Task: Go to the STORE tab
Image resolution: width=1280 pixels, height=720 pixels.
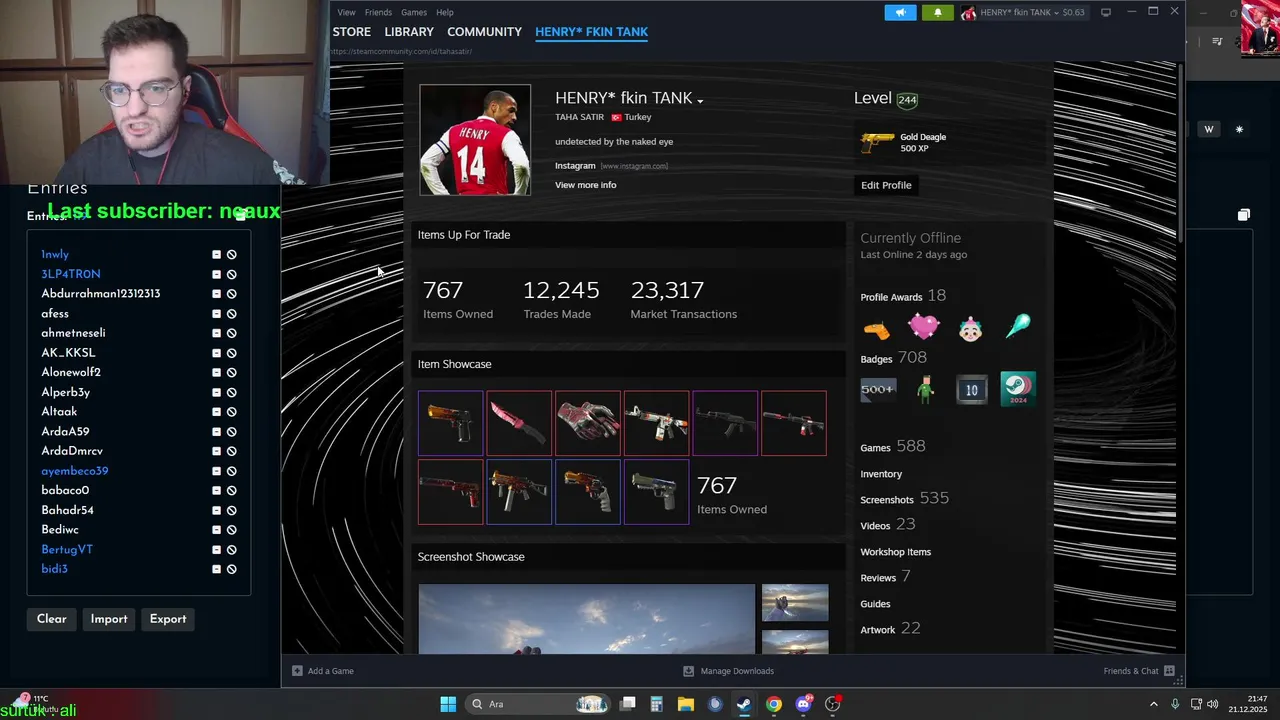Action: (352, 32)
